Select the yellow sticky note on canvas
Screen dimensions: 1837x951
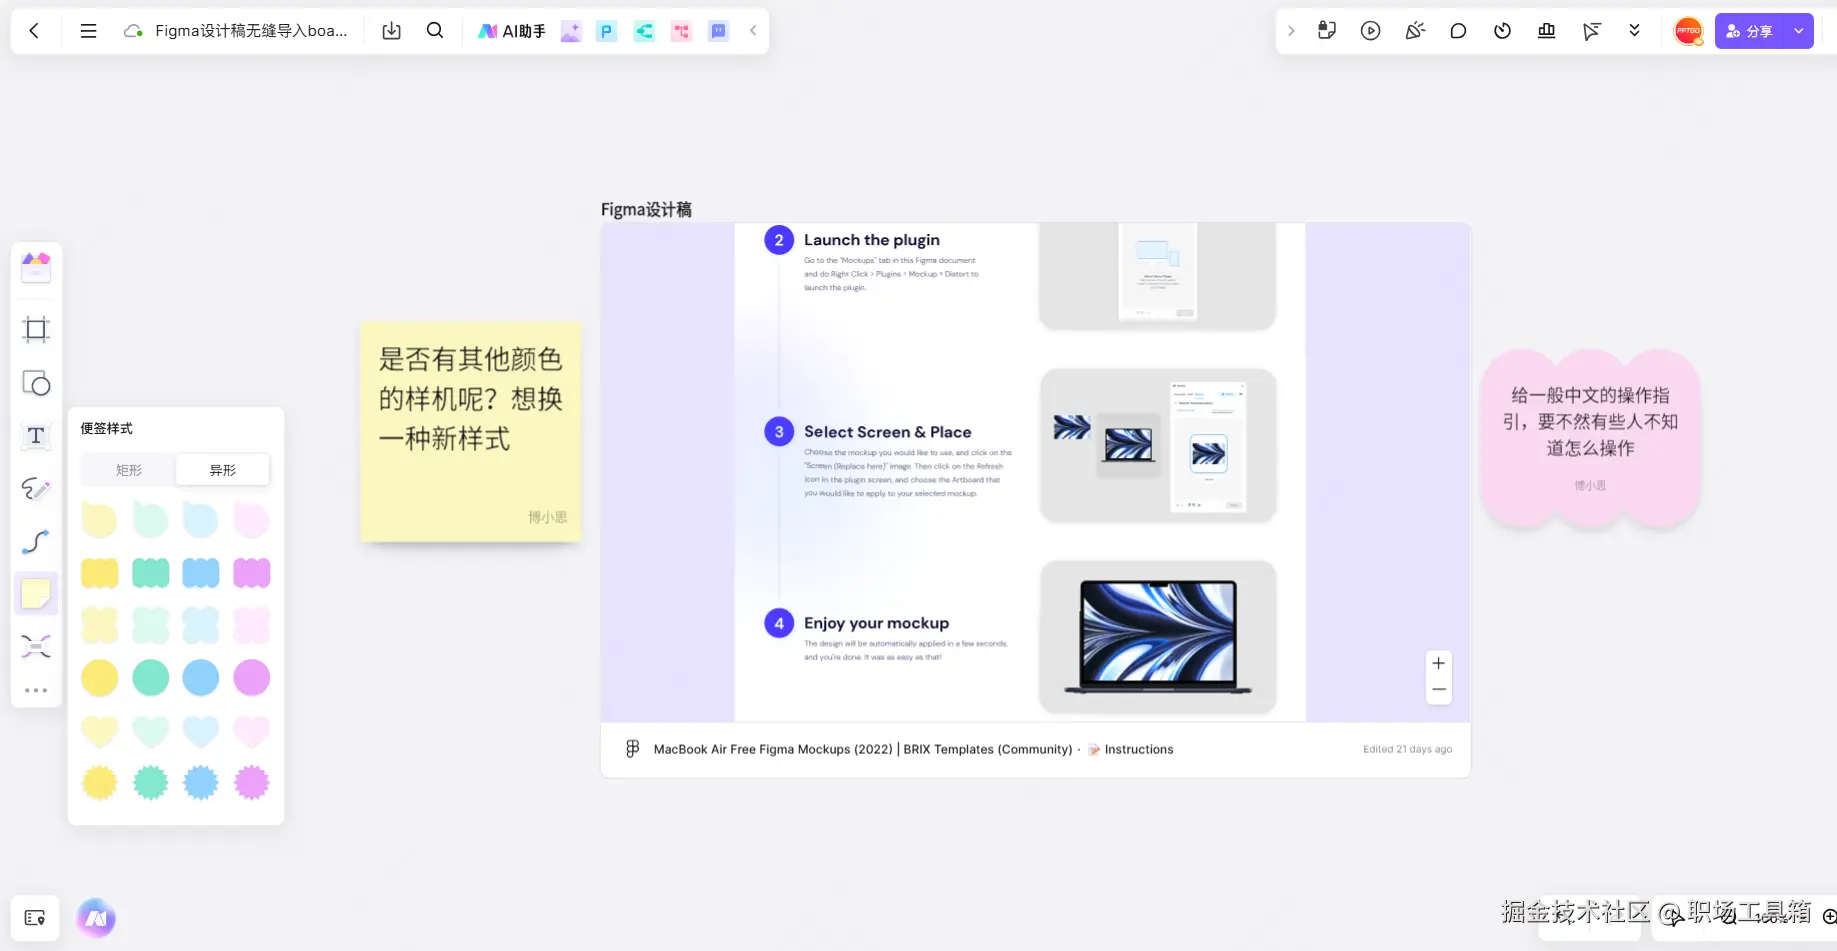[x=471, y=432]
